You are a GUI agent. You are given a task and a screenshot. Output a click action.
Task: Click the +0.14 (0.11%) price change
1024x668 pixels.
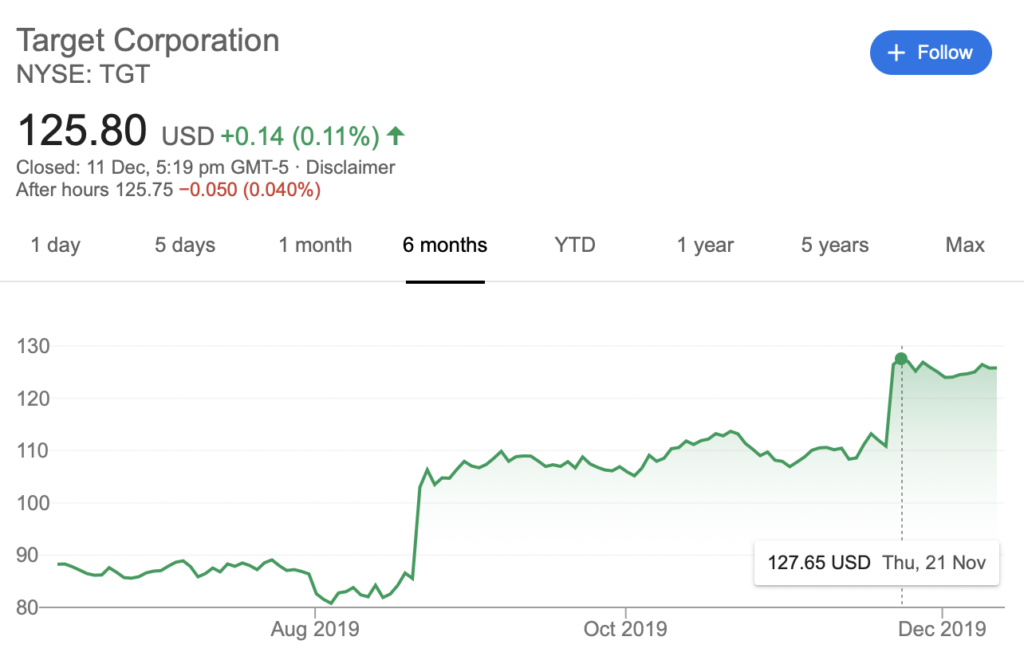(300, 136)
